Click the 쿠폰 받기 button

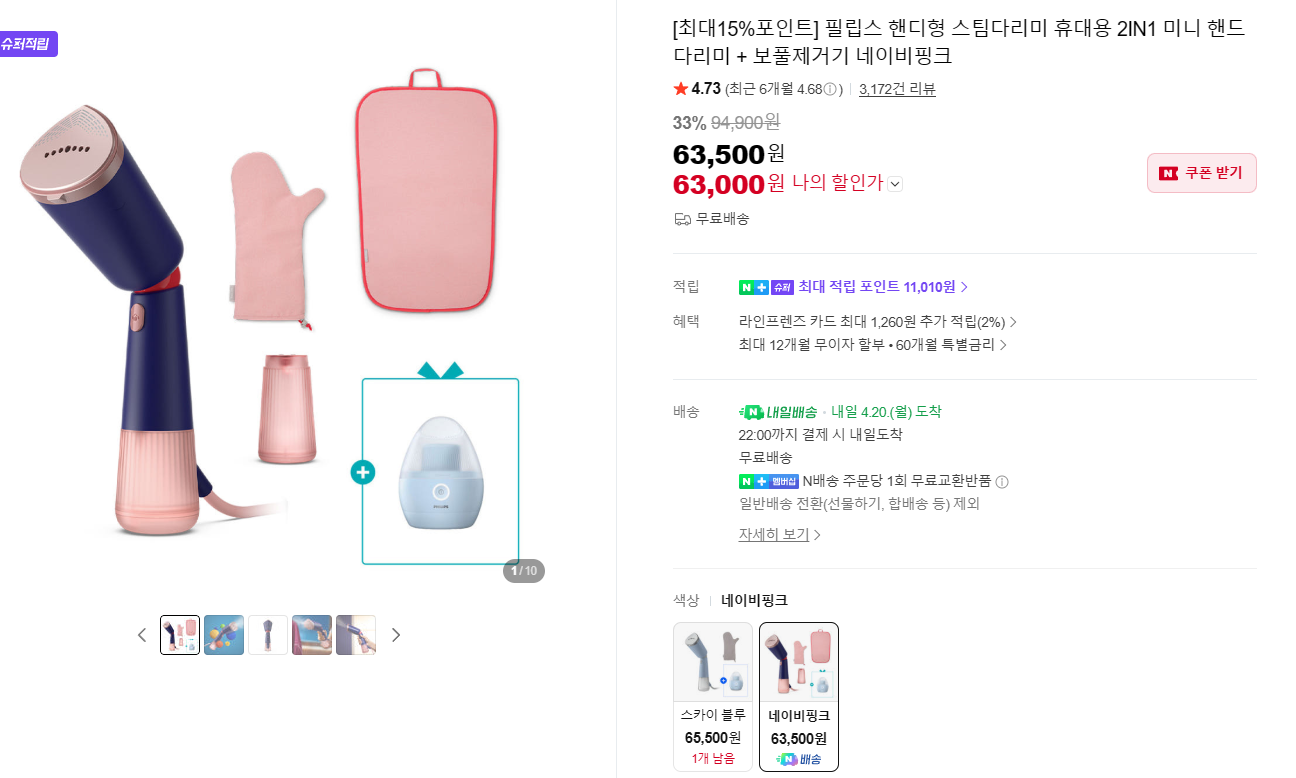(1201, 173)
